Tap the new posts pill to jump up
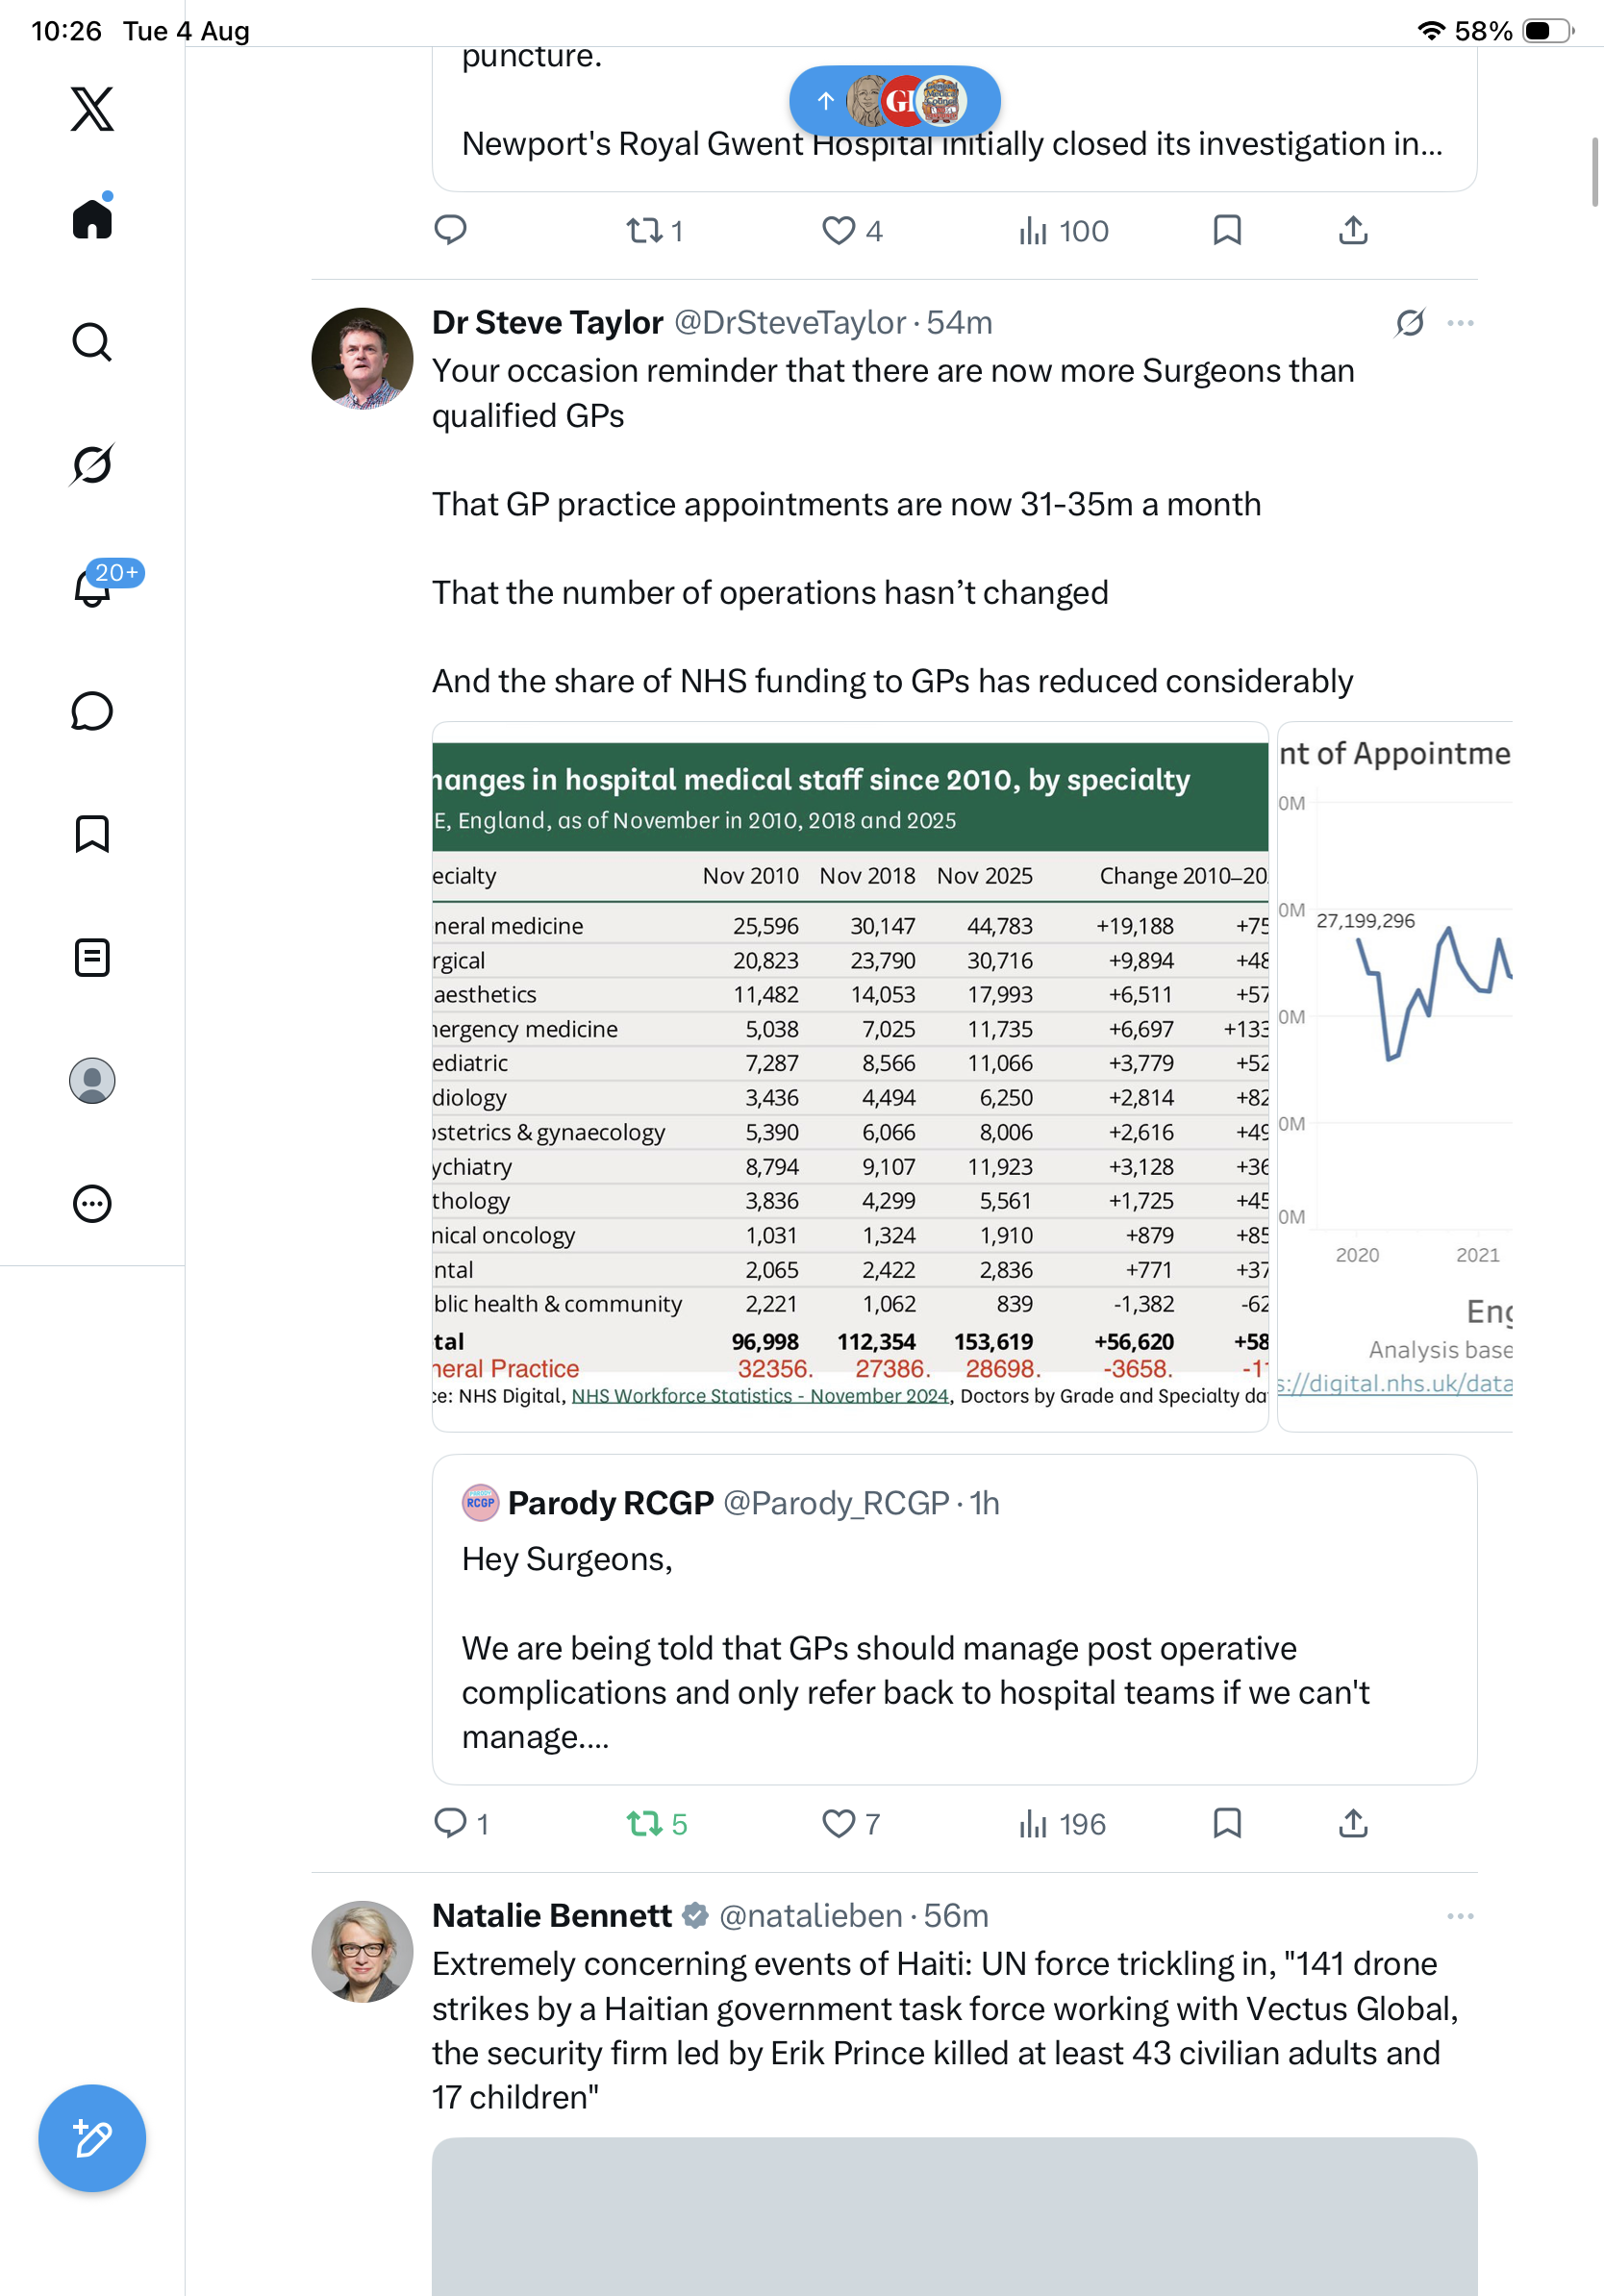The width and height of the screenshot is (1604, 2296). click(x=895, y=101)
